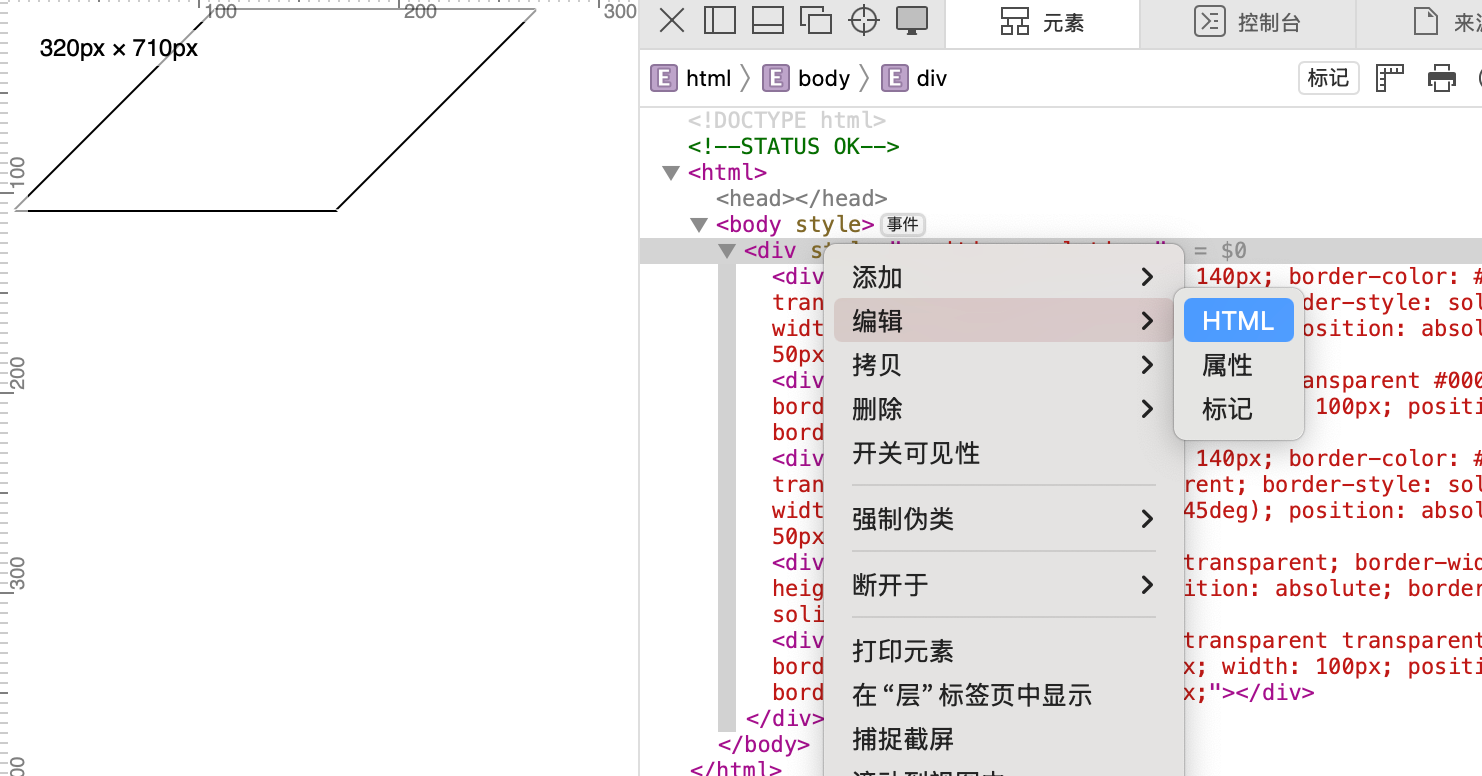Choose 开关可见性 from context menu

coord(1003,453)
